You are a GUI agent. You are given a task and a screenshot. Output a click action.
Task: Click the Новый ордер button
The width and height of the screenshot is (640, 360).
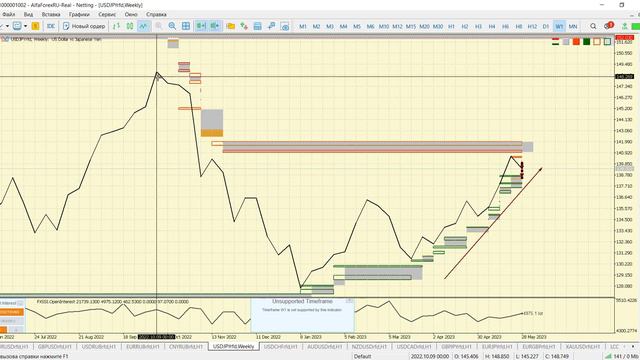point(84,26)
